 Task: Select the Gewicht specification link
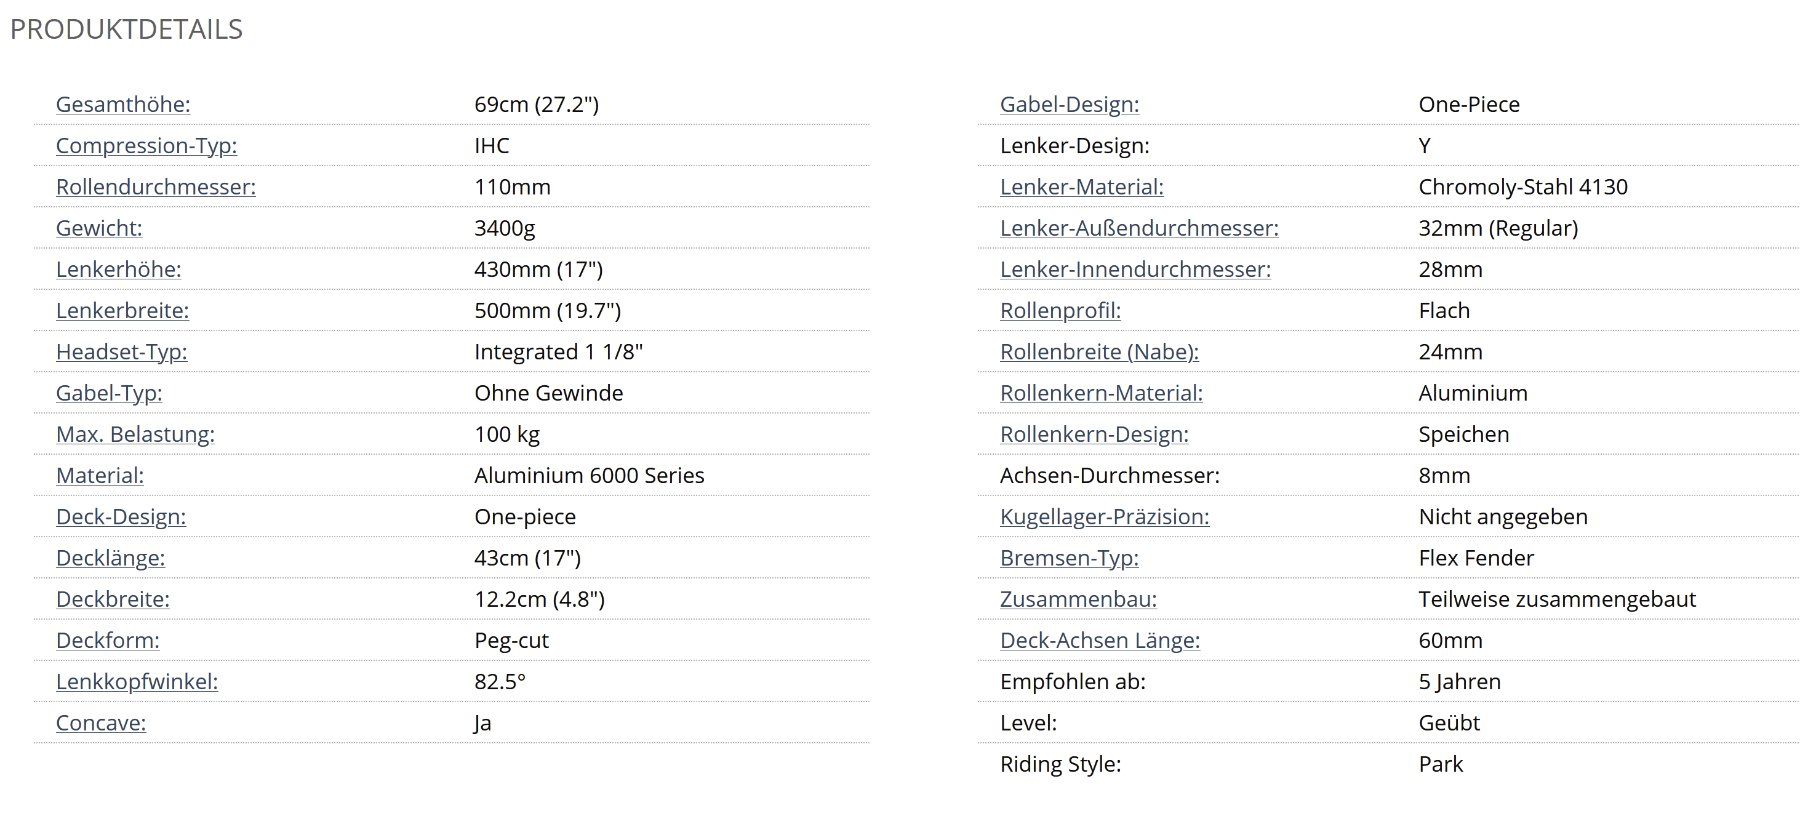[x=99, y=228]
